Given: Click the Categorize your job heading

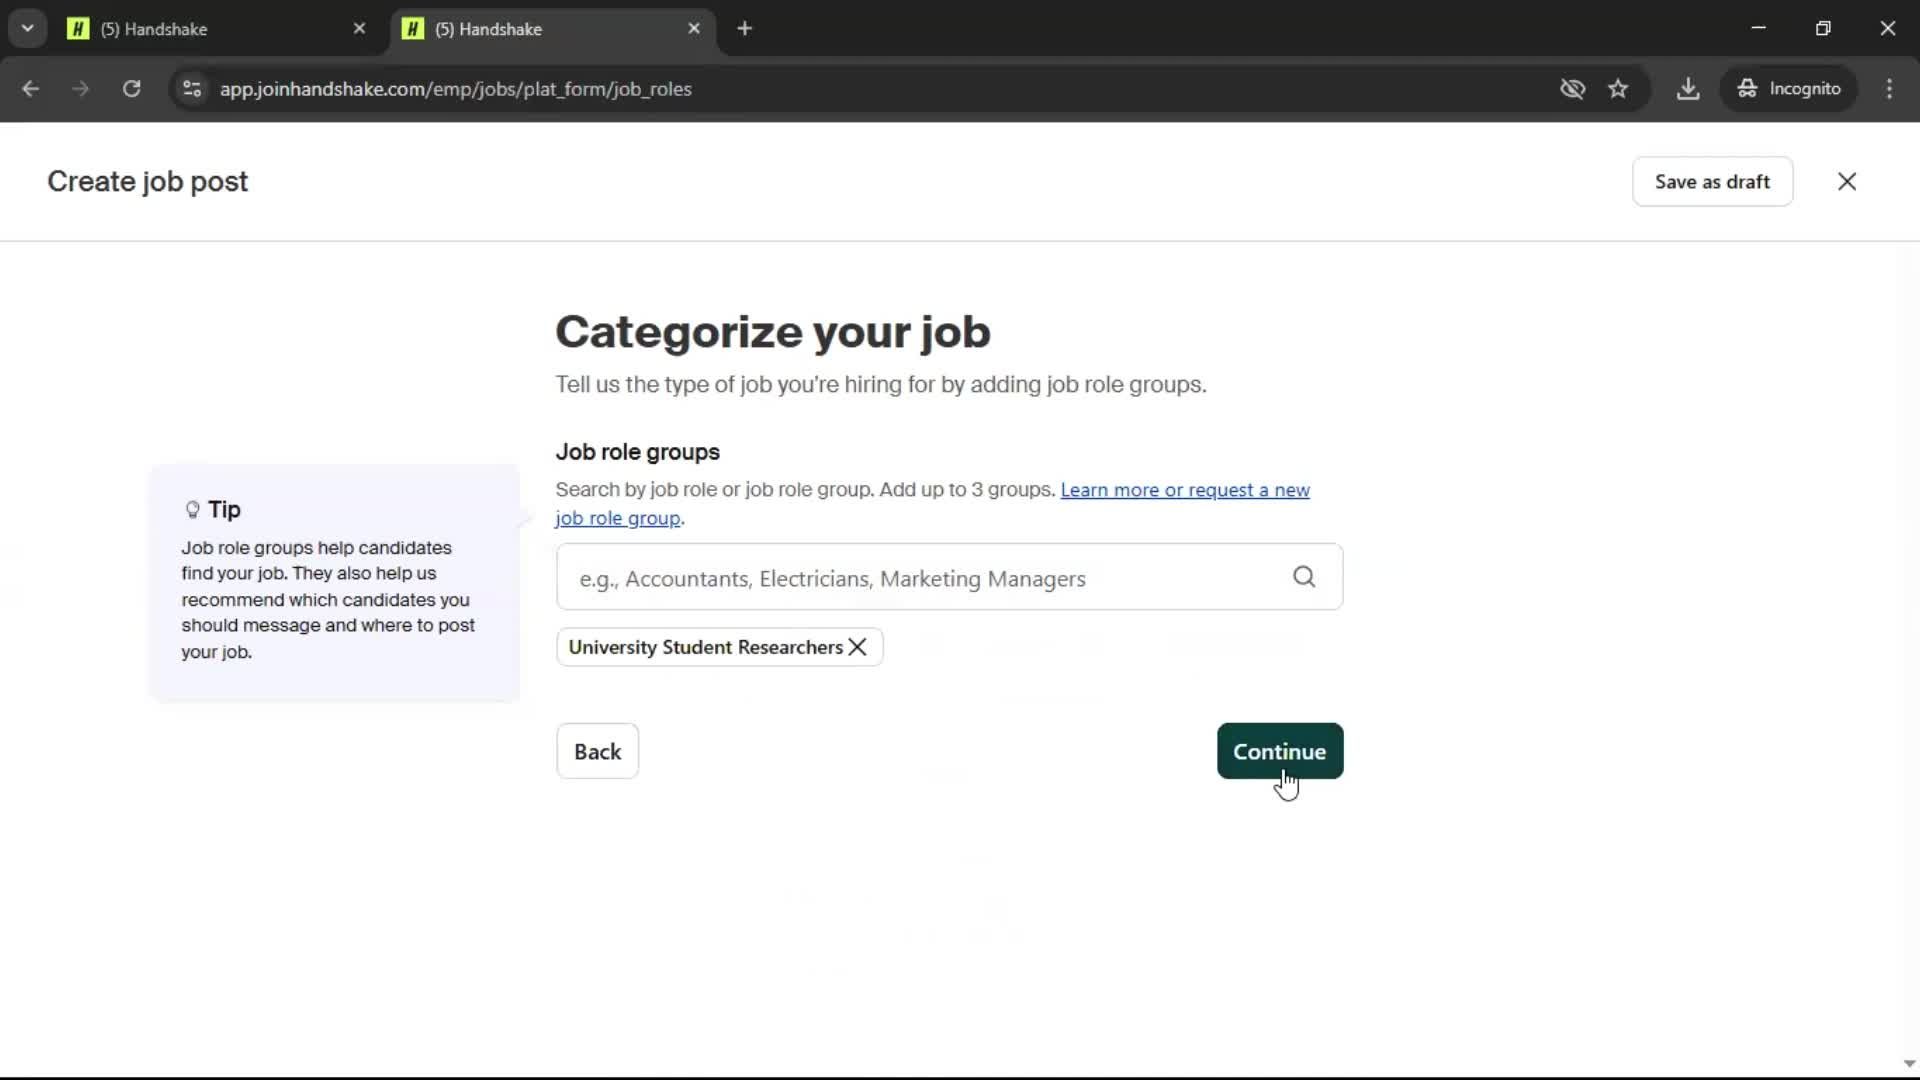Looking at the screenshot, I should 772,332.
